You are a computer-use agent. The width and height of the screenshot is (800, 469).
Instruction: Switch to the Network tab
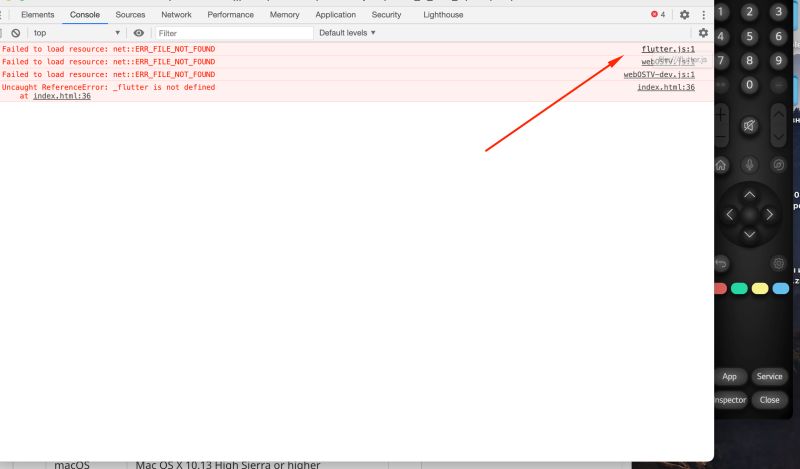click(x=177, y=15)
